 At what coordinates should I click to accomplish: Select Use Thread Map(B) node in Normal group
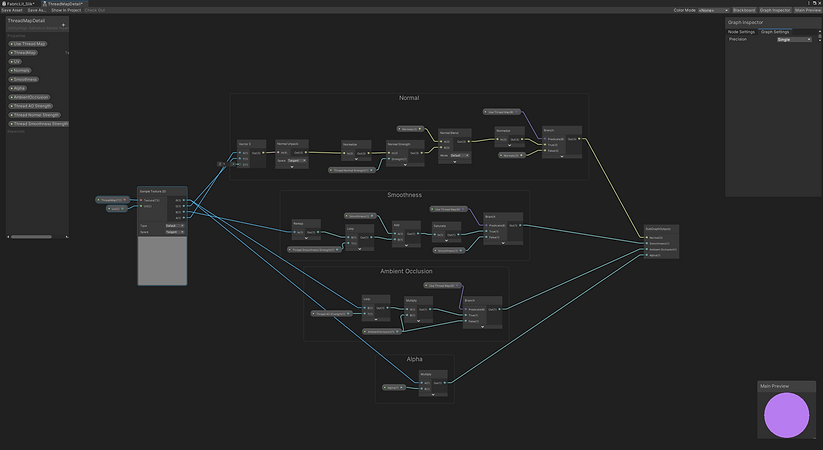click(x=502, y=112)
